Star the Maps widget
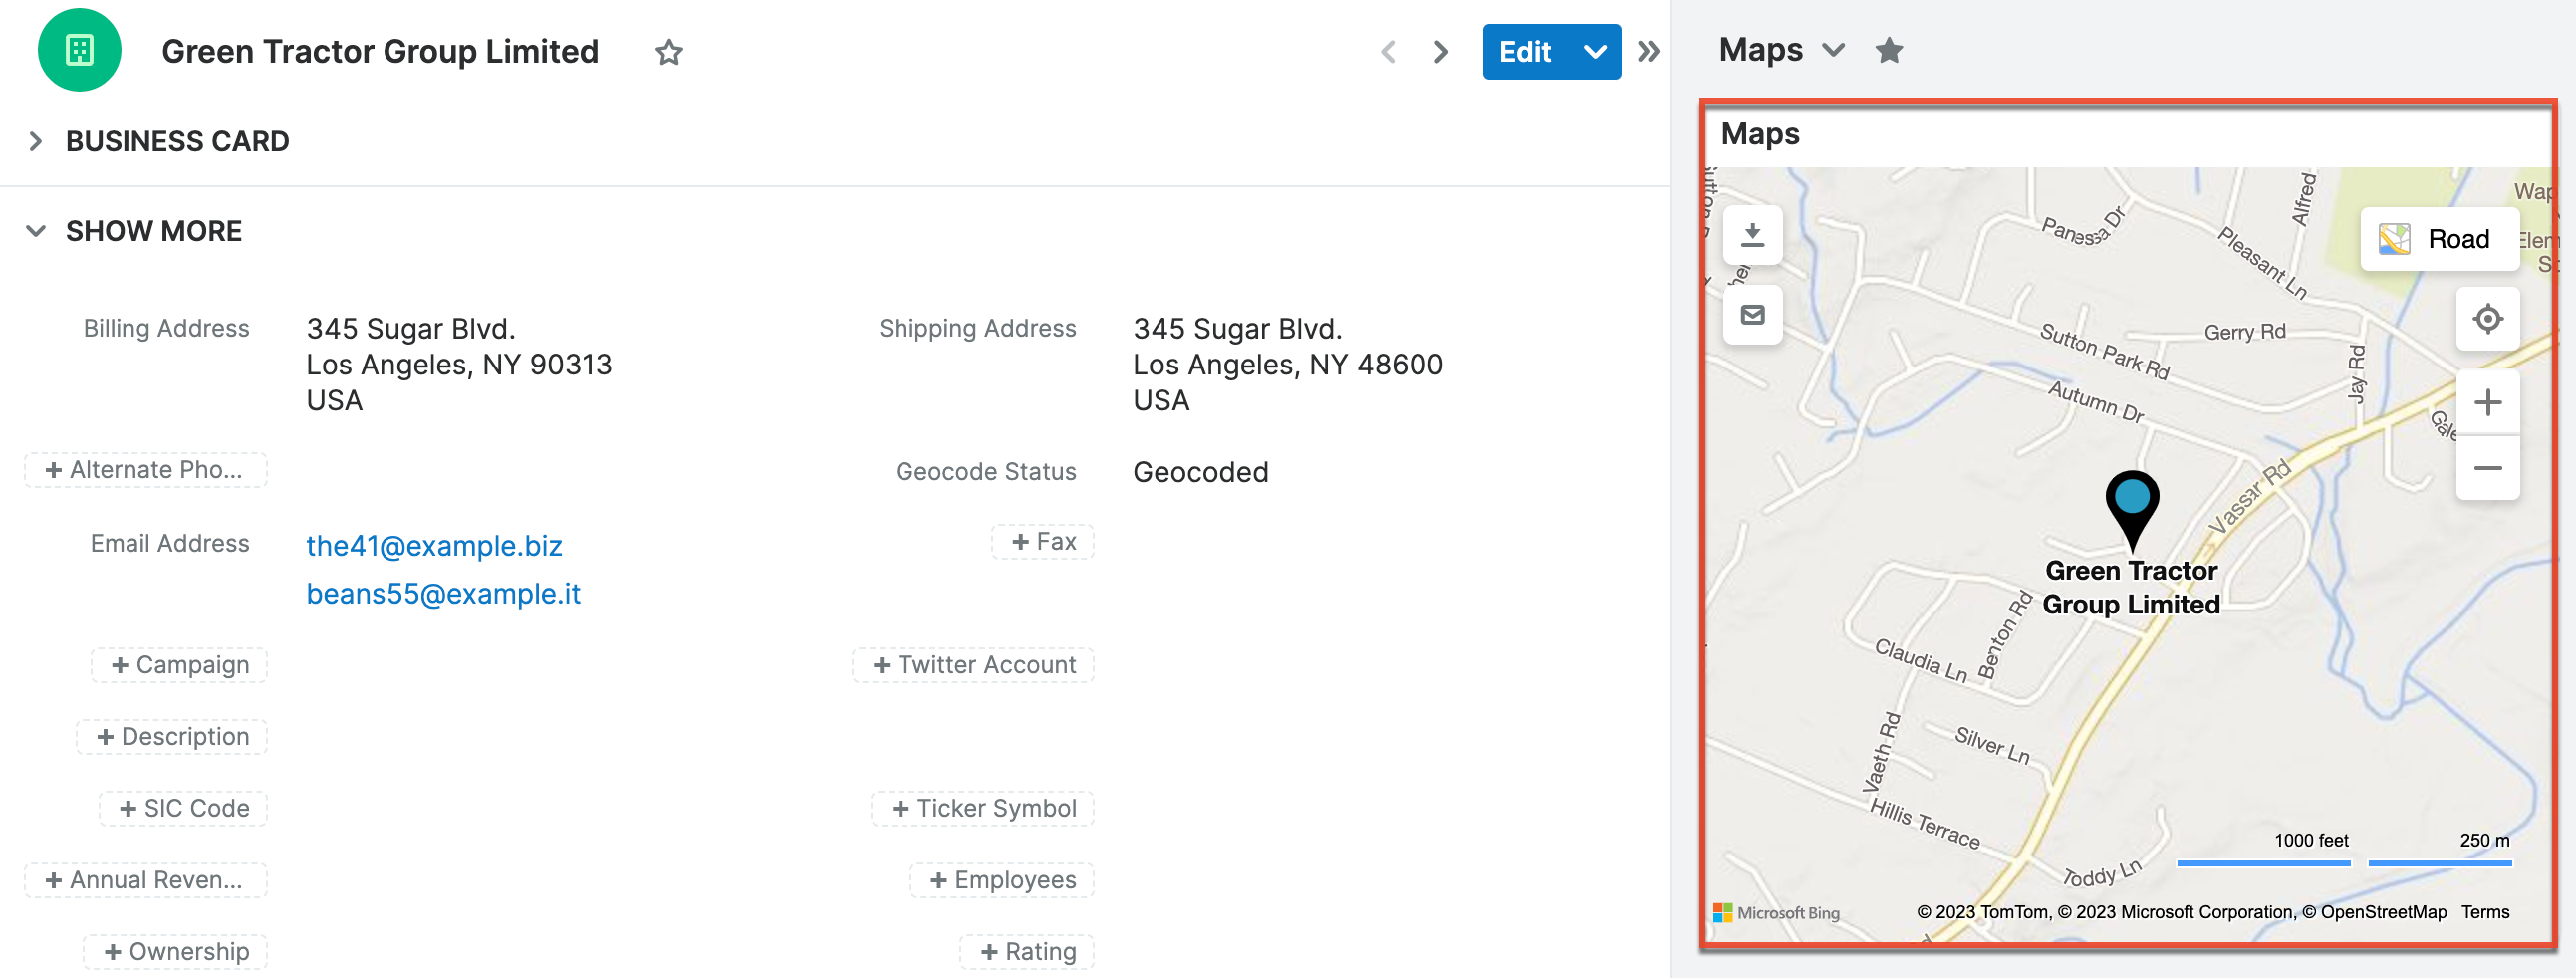Screen dimensions: 2576x978 click(1889, 49)
